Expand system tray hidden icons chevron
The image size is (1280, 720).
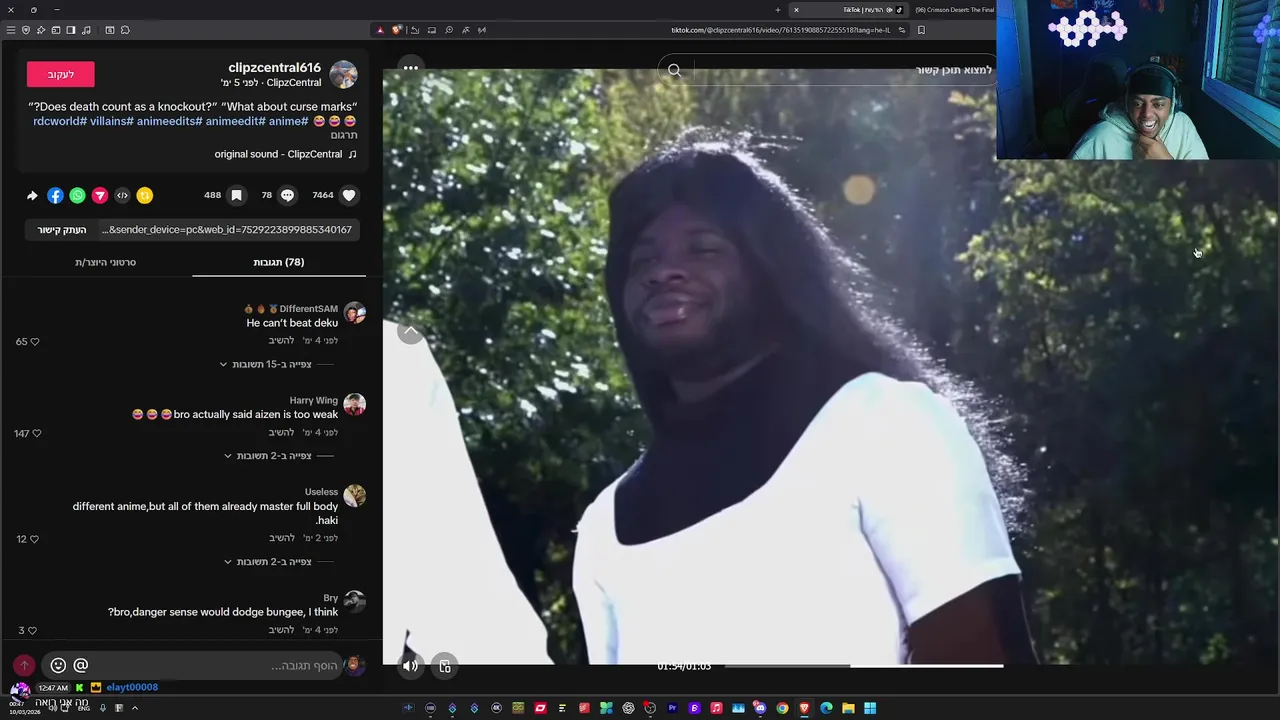[134, 708]
